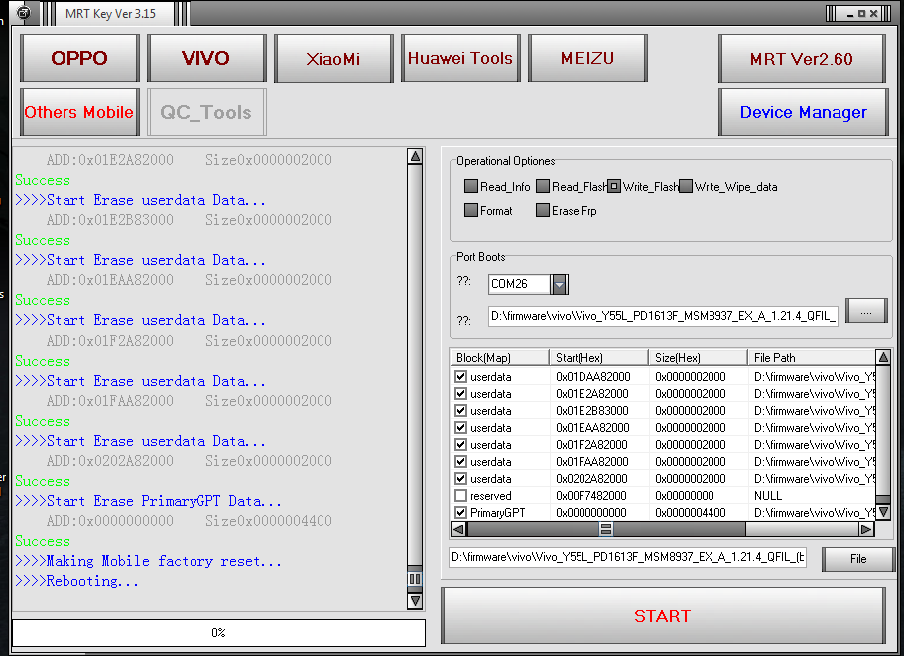The height and width of the screenshot is (656, 904).
Task: Uncheck userdata row 0x01FAA82000
Action: (x=460, y=462)
